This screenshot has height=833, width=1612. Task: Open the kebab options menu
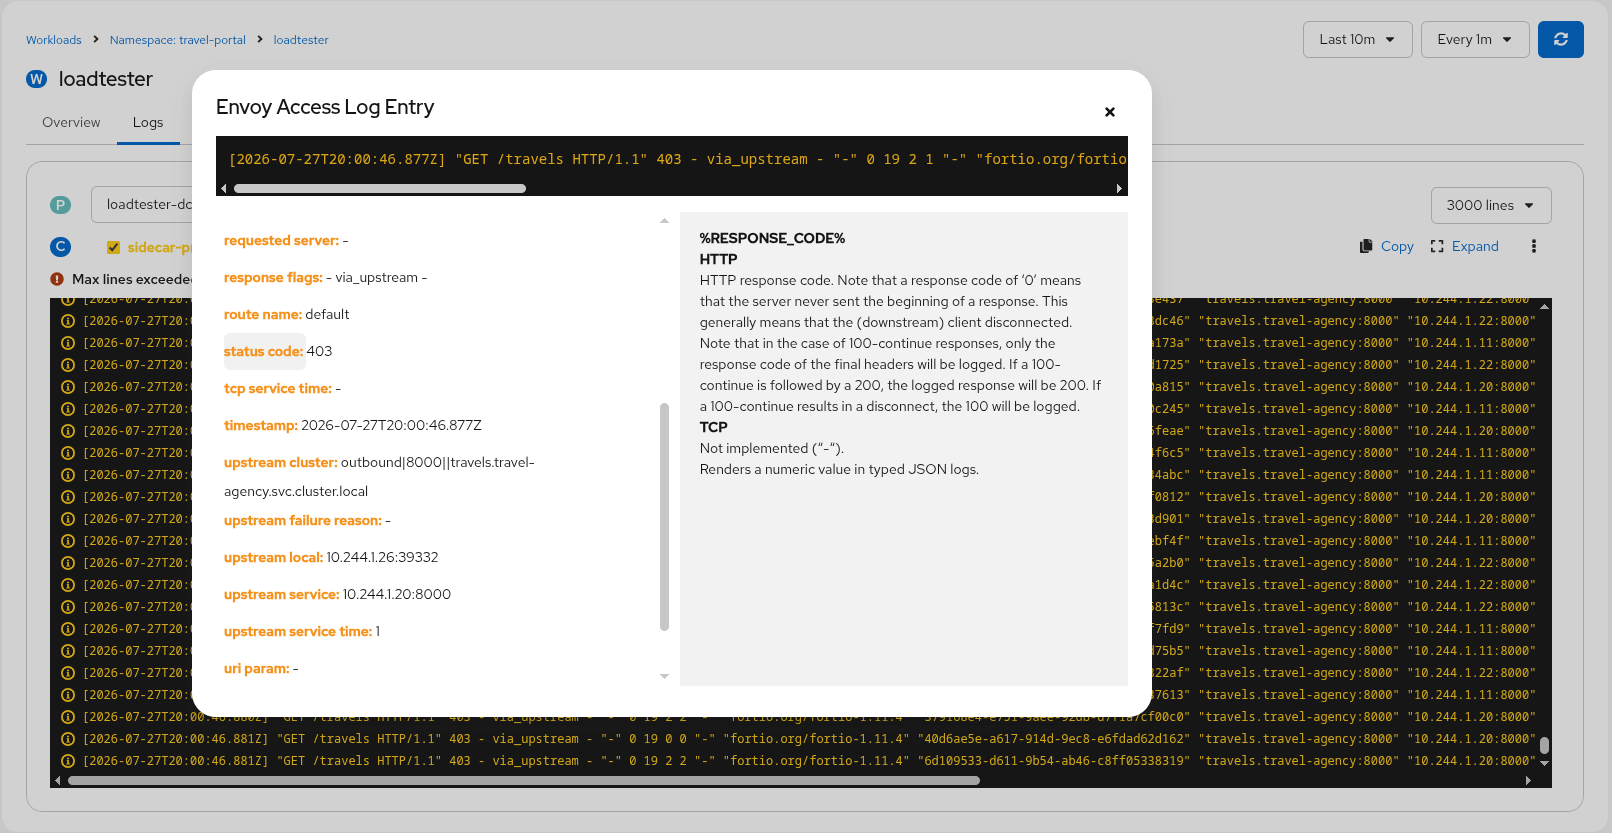tap(1534, 246)
